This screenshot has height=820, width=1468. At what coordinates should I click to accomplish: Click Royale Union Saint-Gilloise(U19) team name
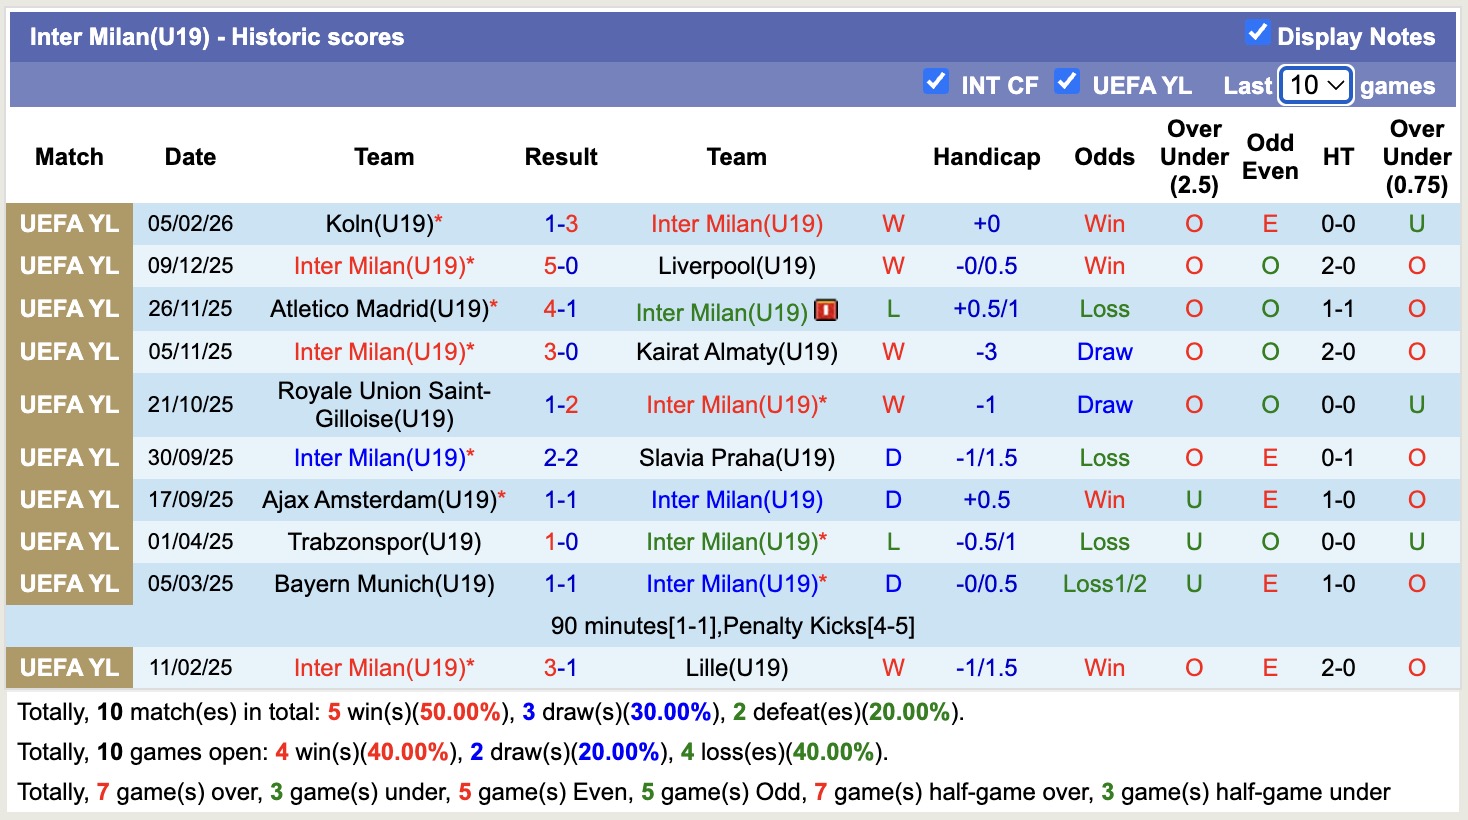point(384,405)
